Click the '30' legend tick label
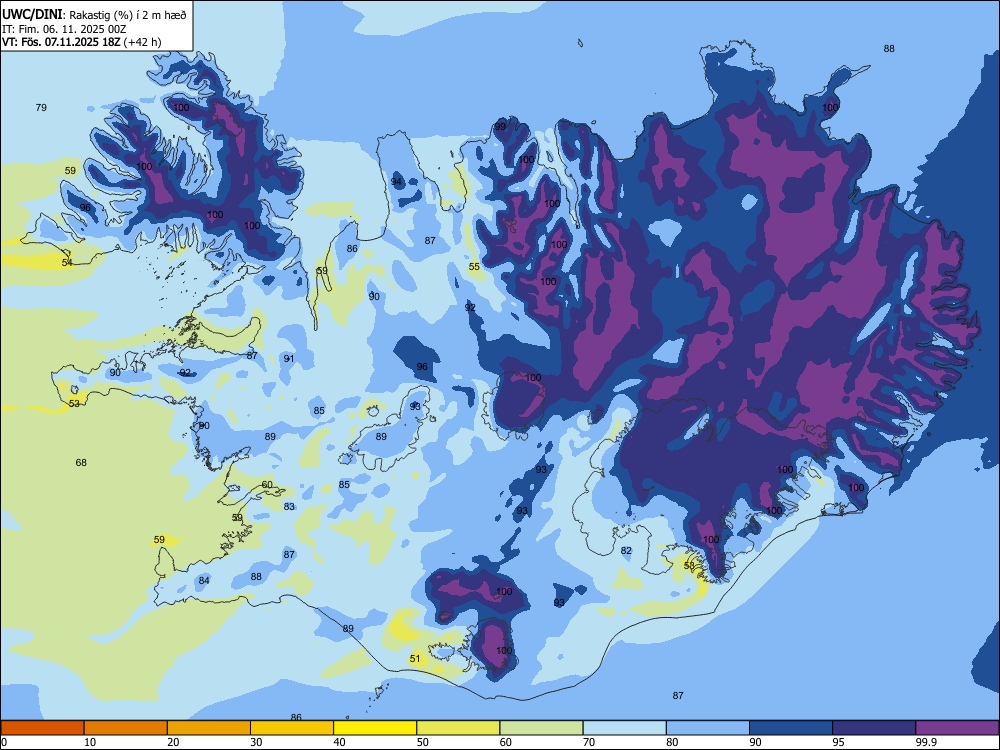This screenshot has height=750, width=1000. 256,742
